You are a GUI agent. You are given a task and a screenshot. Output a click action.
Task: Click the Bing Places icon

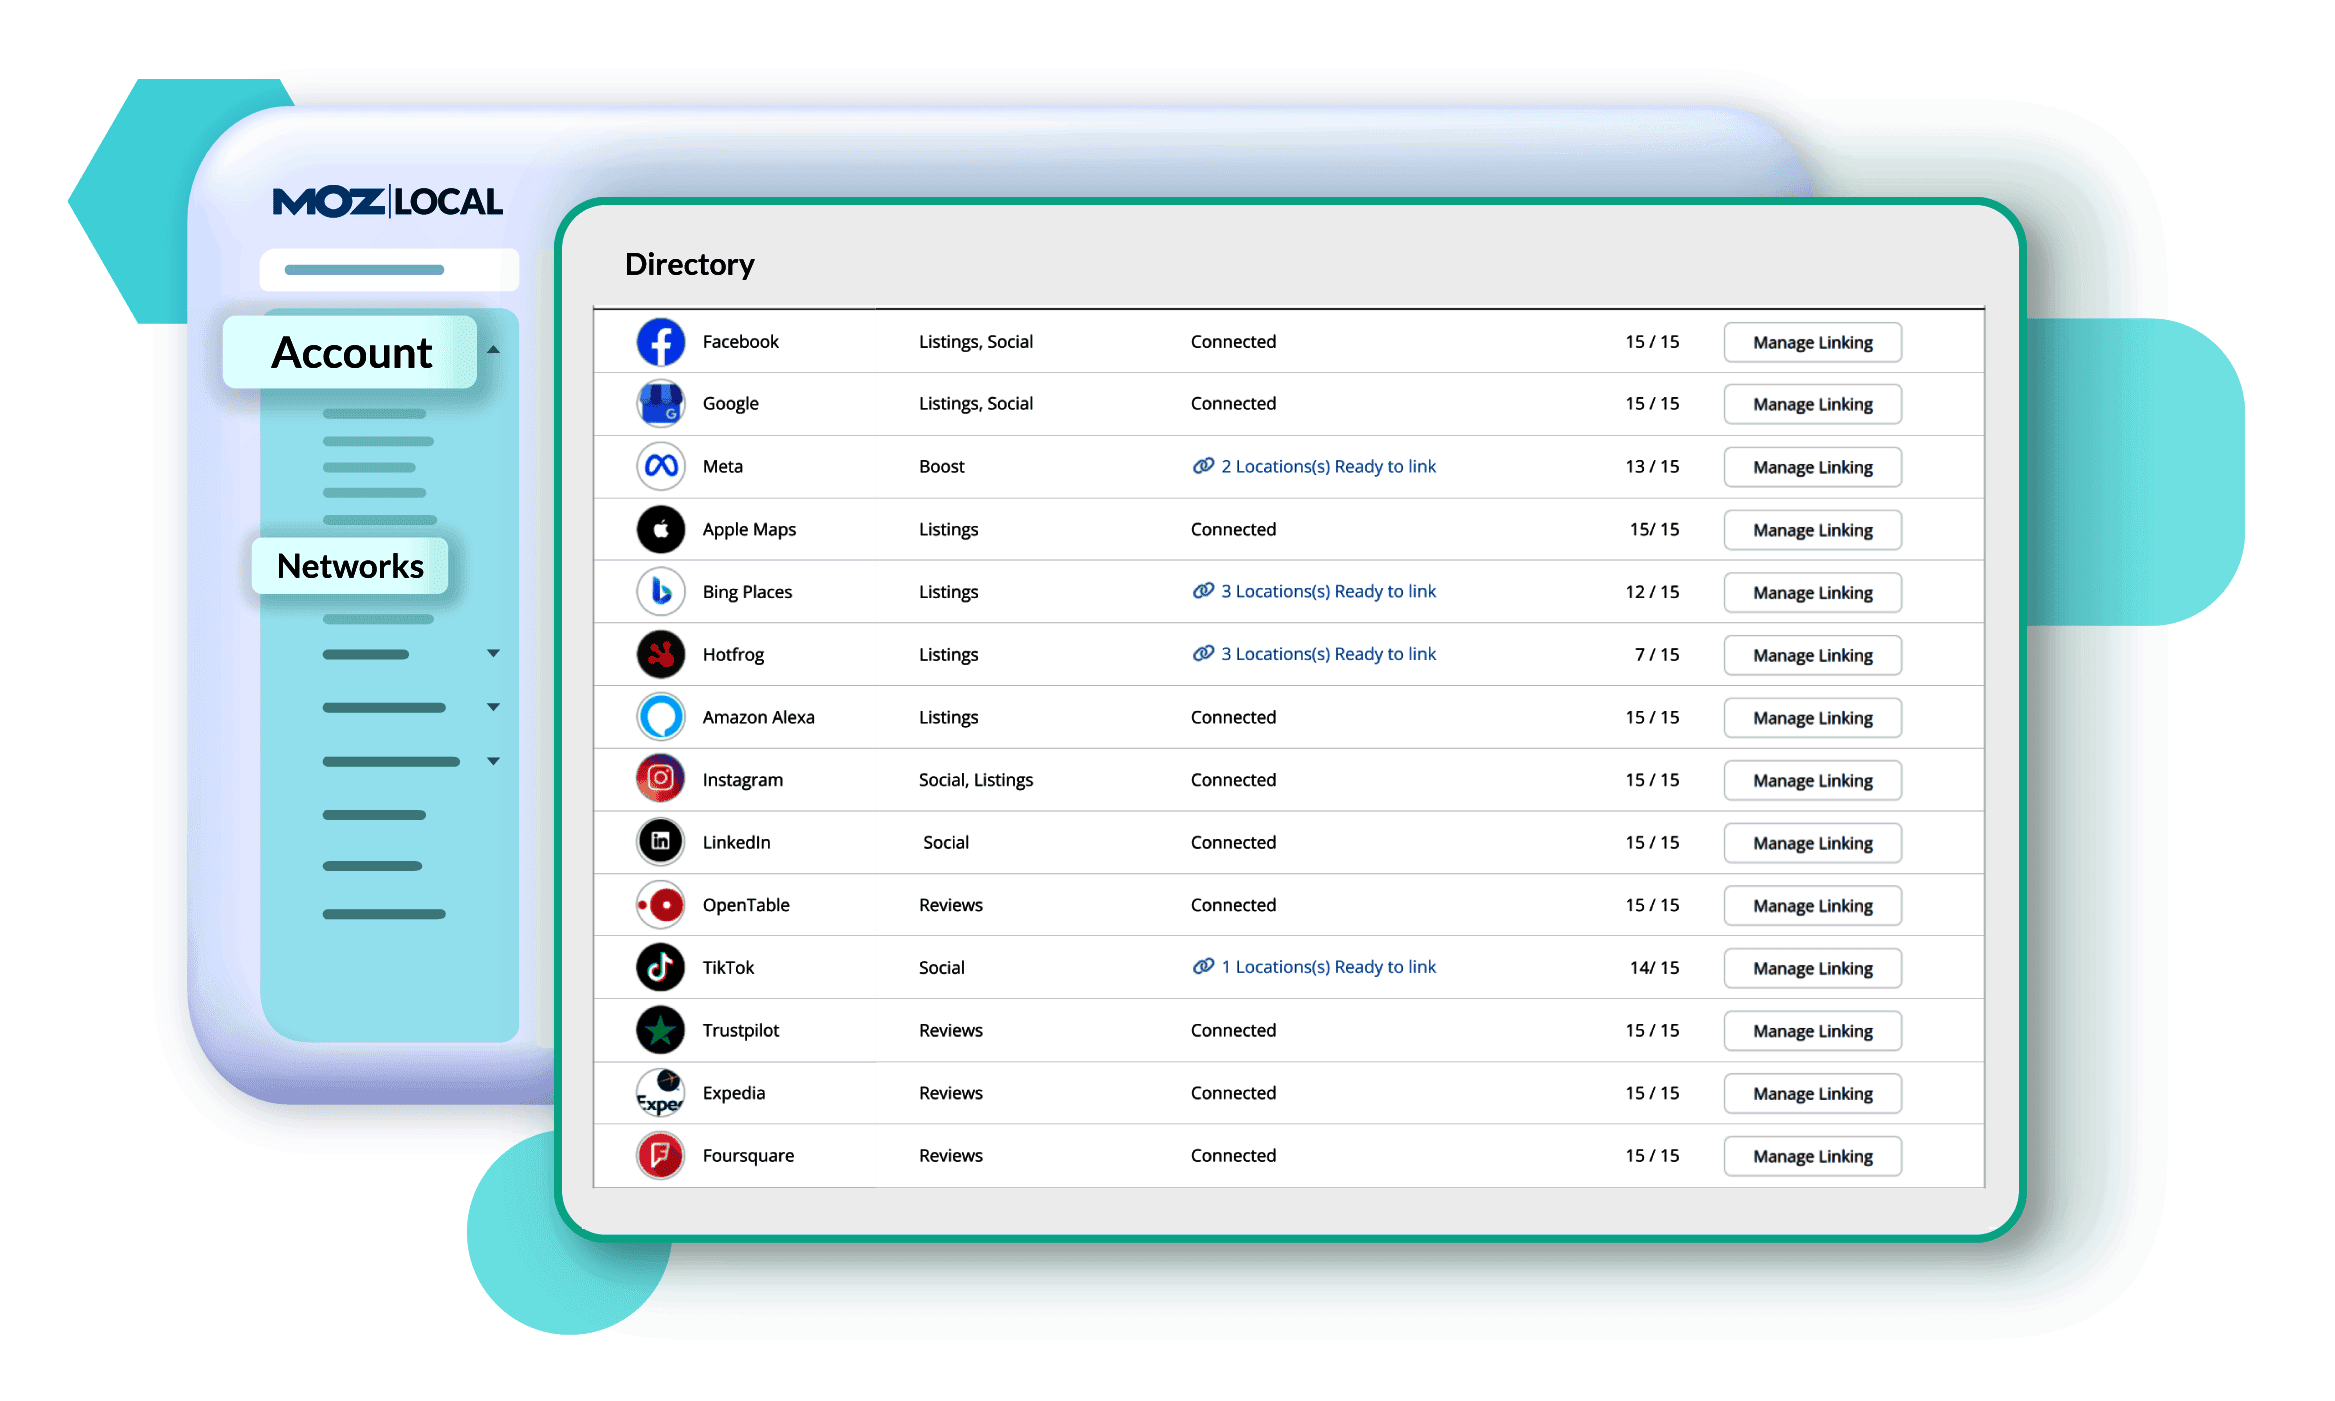click(x=660, y=592)
